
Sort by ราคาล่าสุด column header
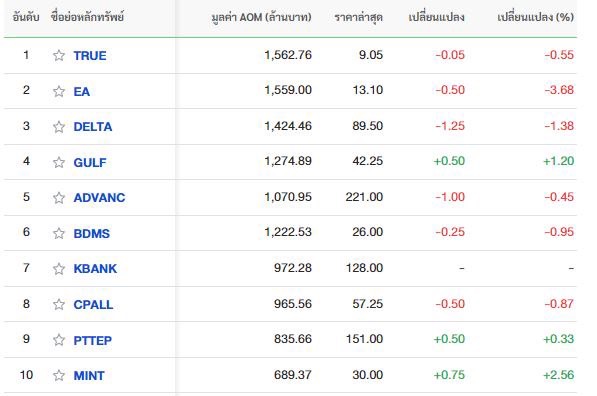click(x=358, y=17)
